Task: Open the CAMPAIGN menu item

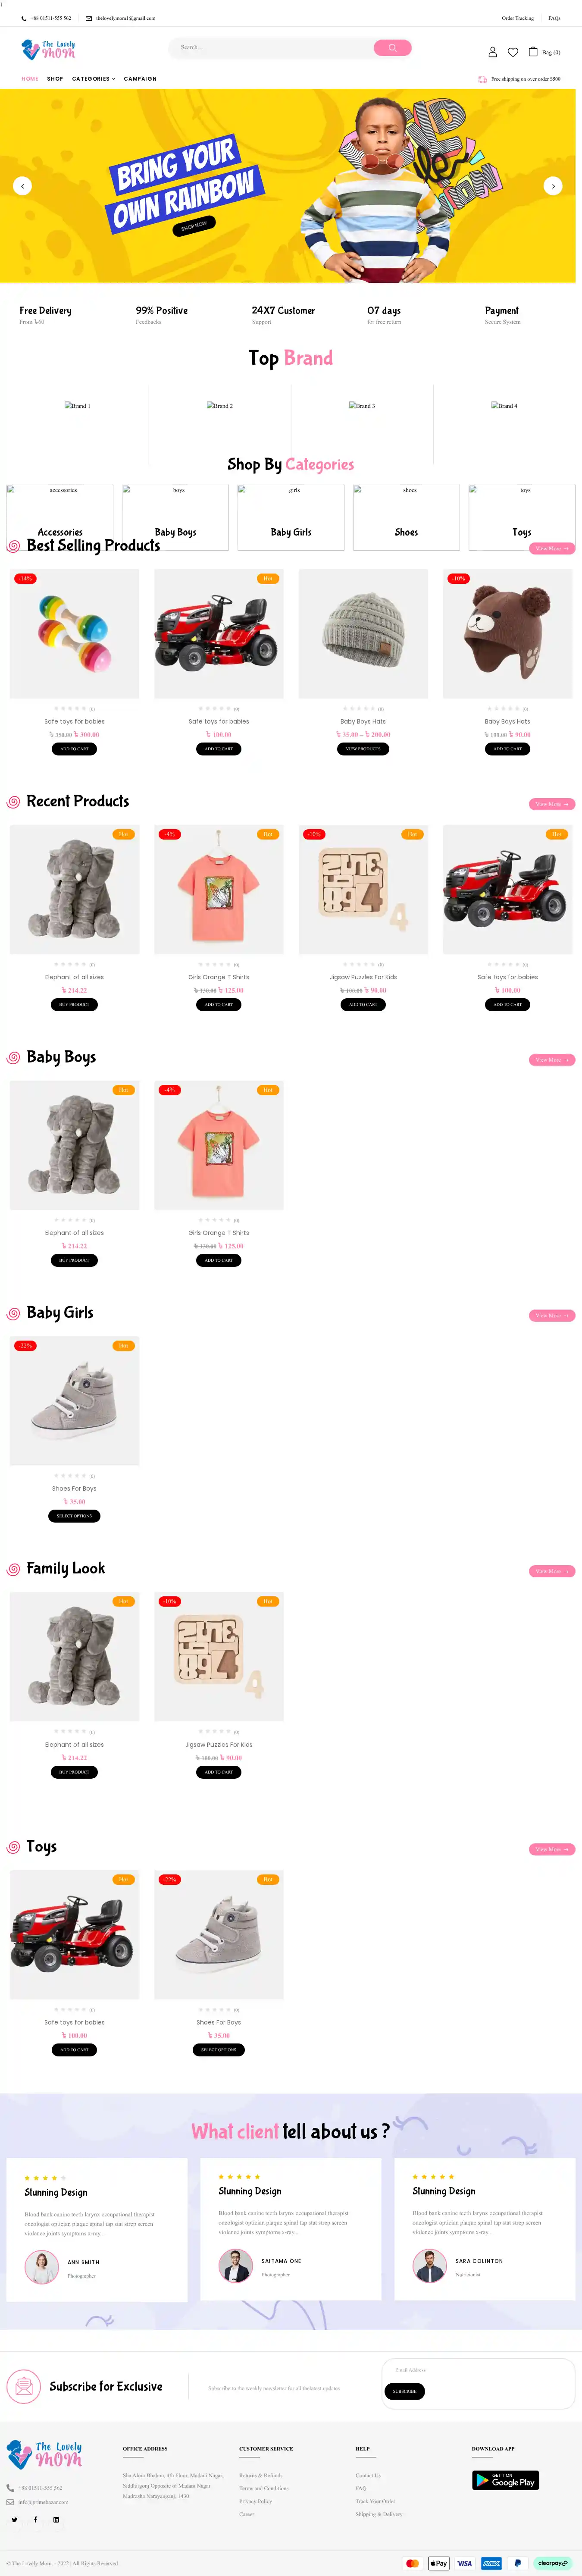Action: 140,79
